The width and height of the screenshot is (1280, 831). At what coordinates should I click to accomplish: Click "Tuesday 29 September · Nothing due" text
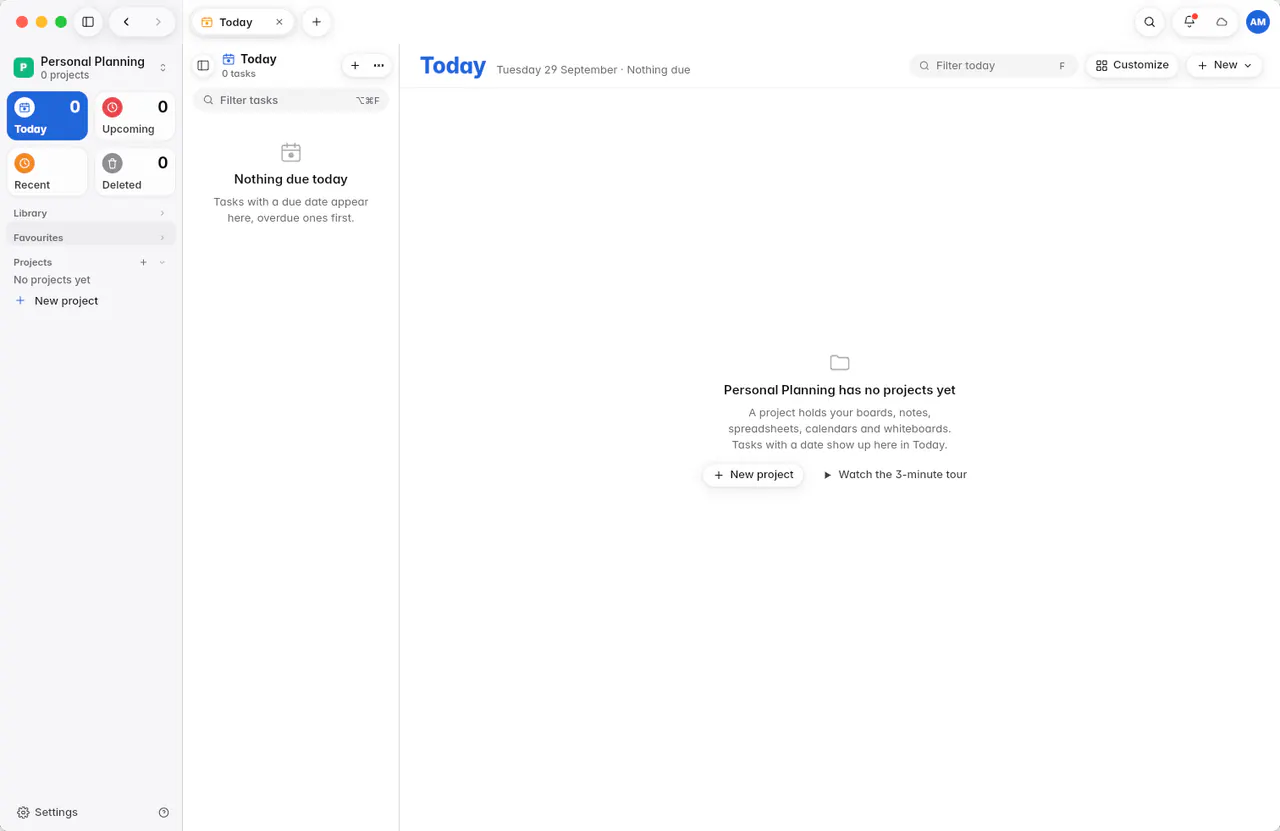pyautogui.click(x=593, y=70)
